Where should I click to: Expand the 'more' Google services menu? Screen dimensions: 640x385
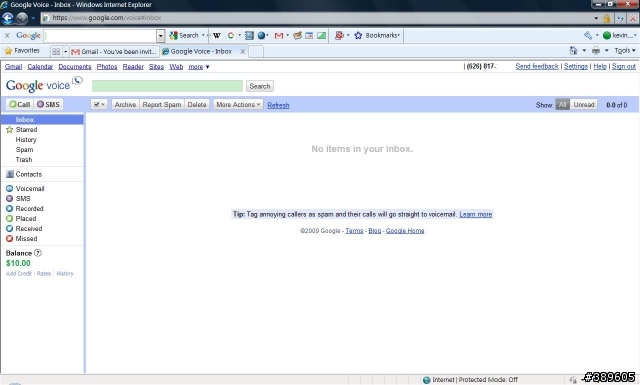tap(199, 67)
